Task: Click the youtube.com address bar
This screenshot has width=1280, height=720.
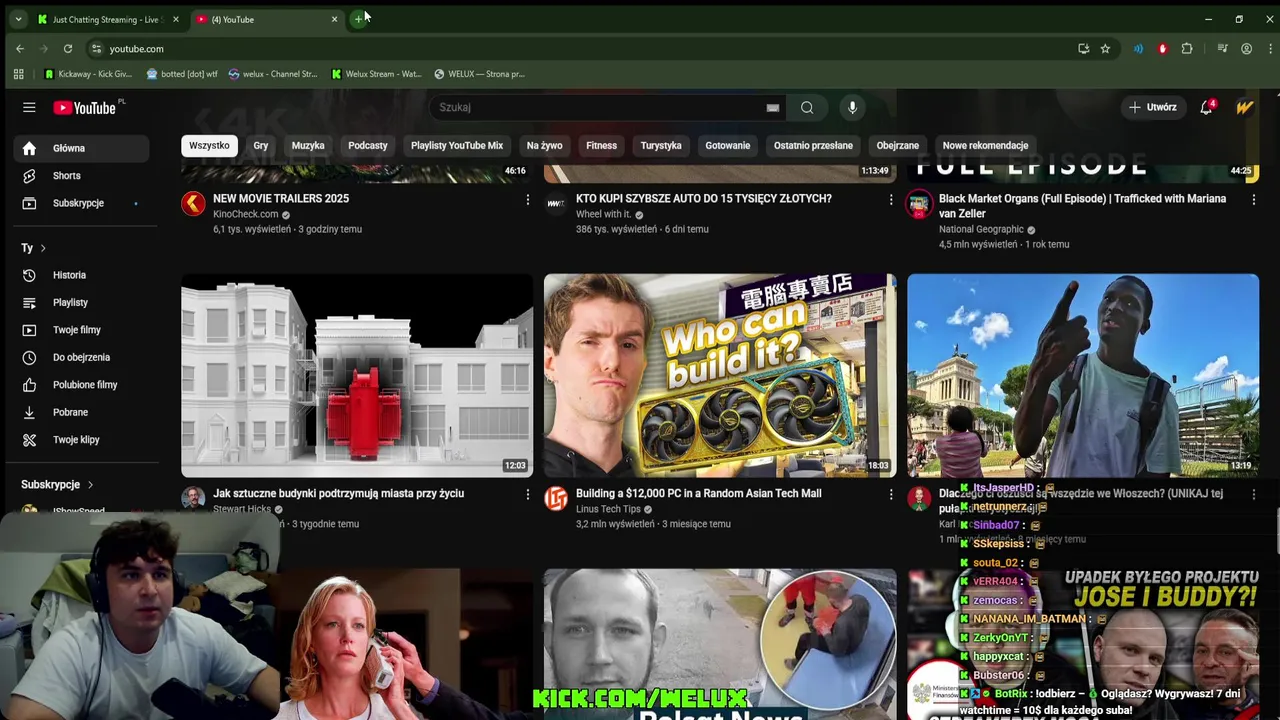Action: 580,49
